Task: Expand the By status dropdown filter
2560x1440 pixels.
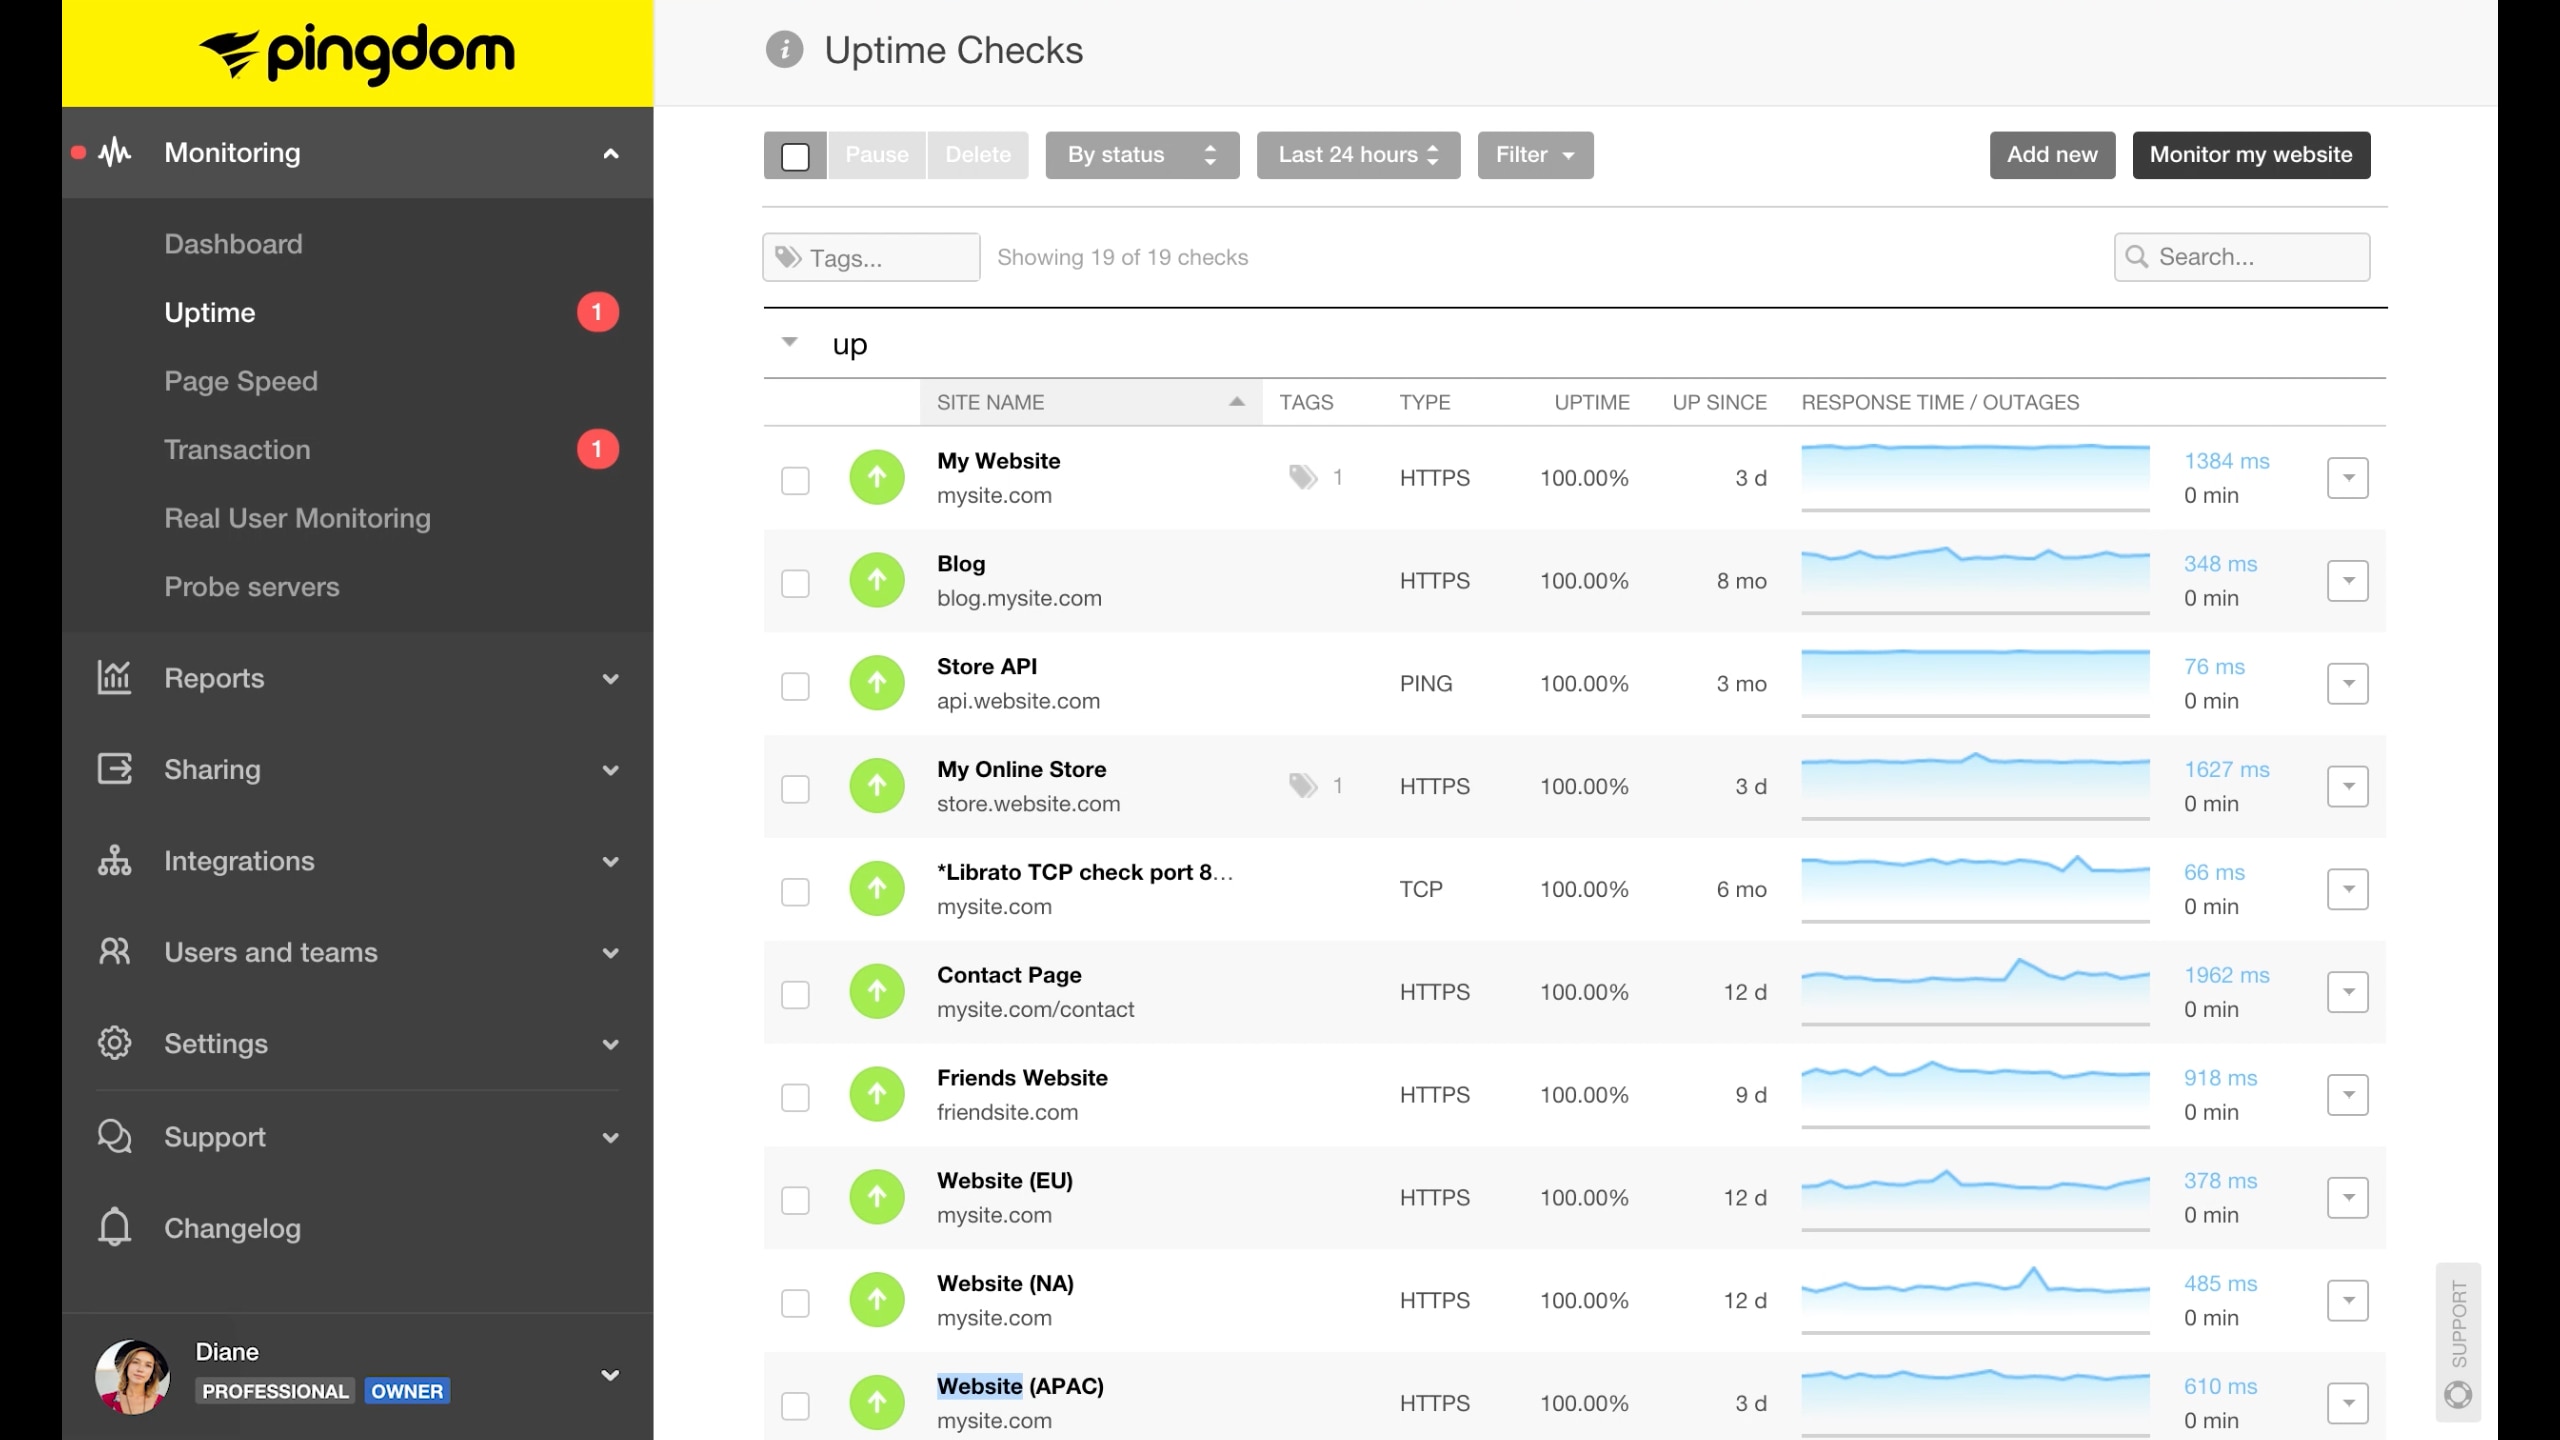Action: click(x=1141, y=155)
